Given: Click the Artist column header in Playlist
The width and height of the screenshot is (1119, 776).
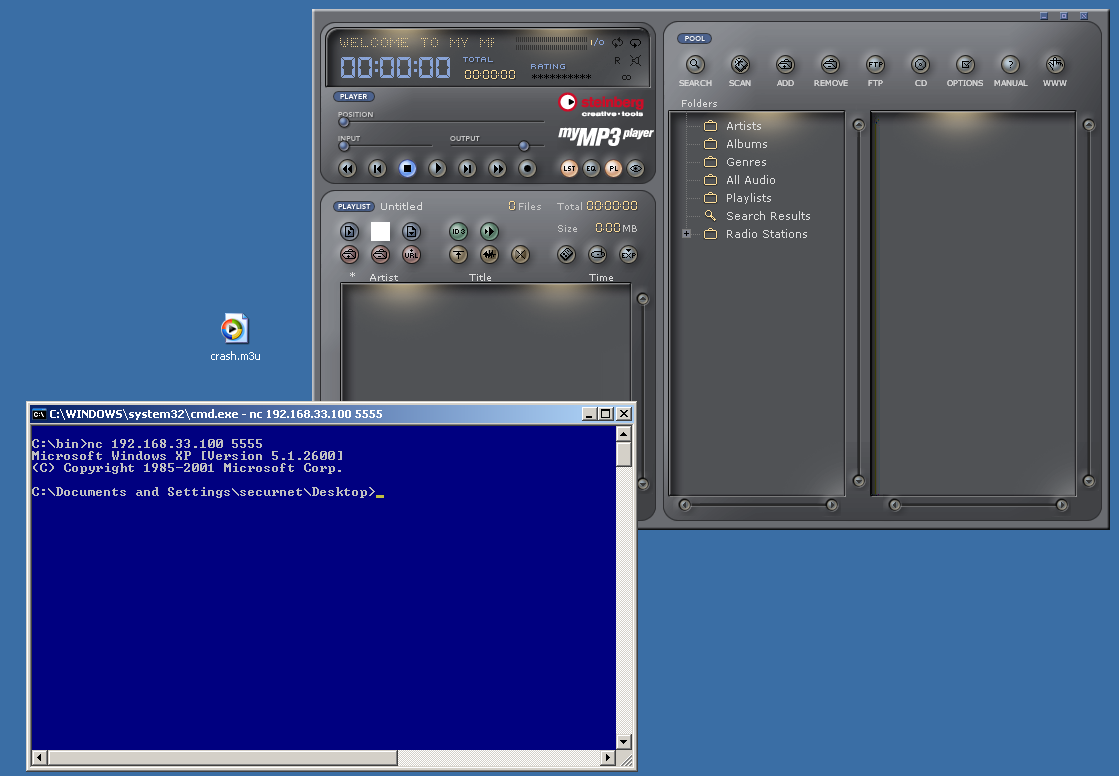Looking at the screenshot, I should click(383, 277).
